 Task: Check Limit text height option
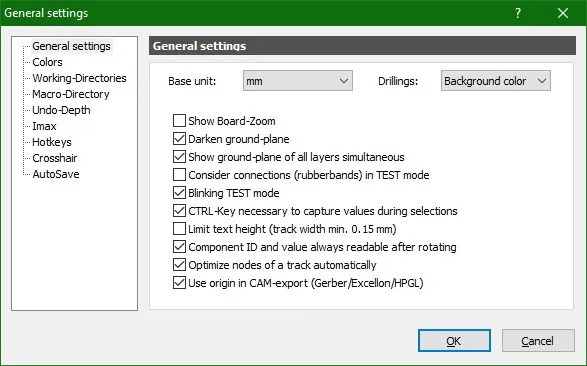point(179,229)
